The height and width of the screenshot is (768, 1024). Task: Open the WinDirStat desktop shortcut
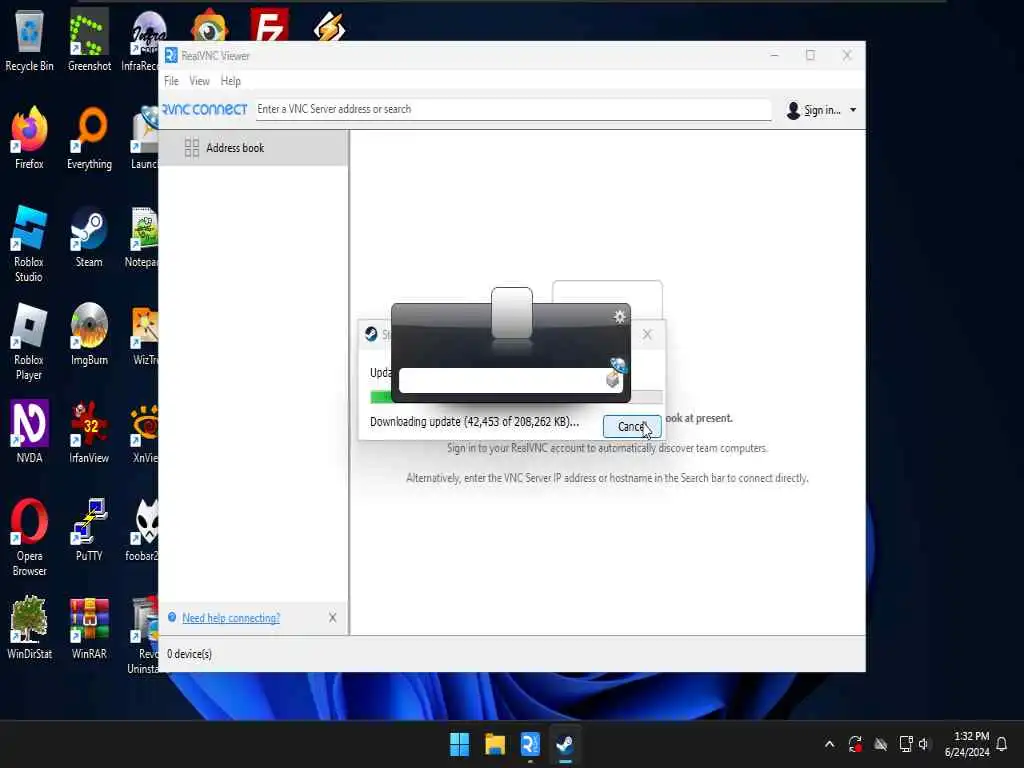point(29,627)
